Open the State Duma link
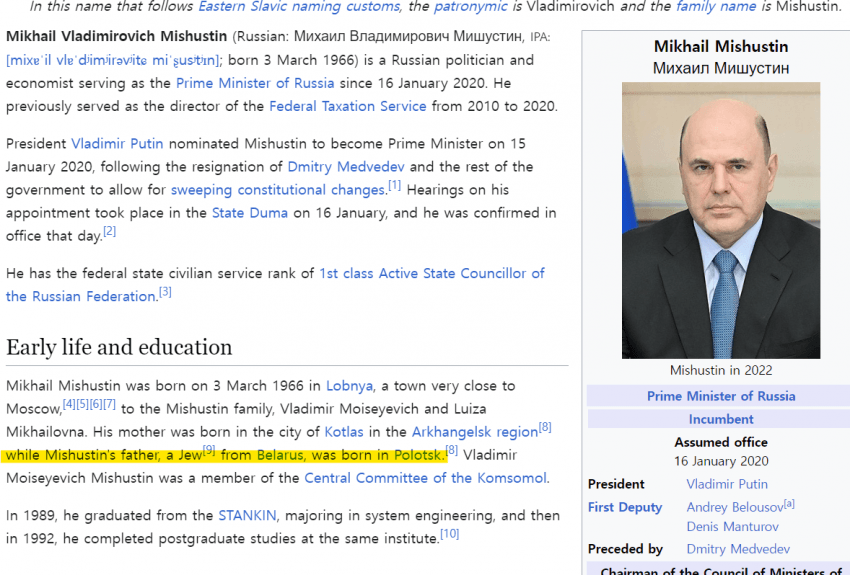Viewport: 850px width, 575px height. coord(250,213)
